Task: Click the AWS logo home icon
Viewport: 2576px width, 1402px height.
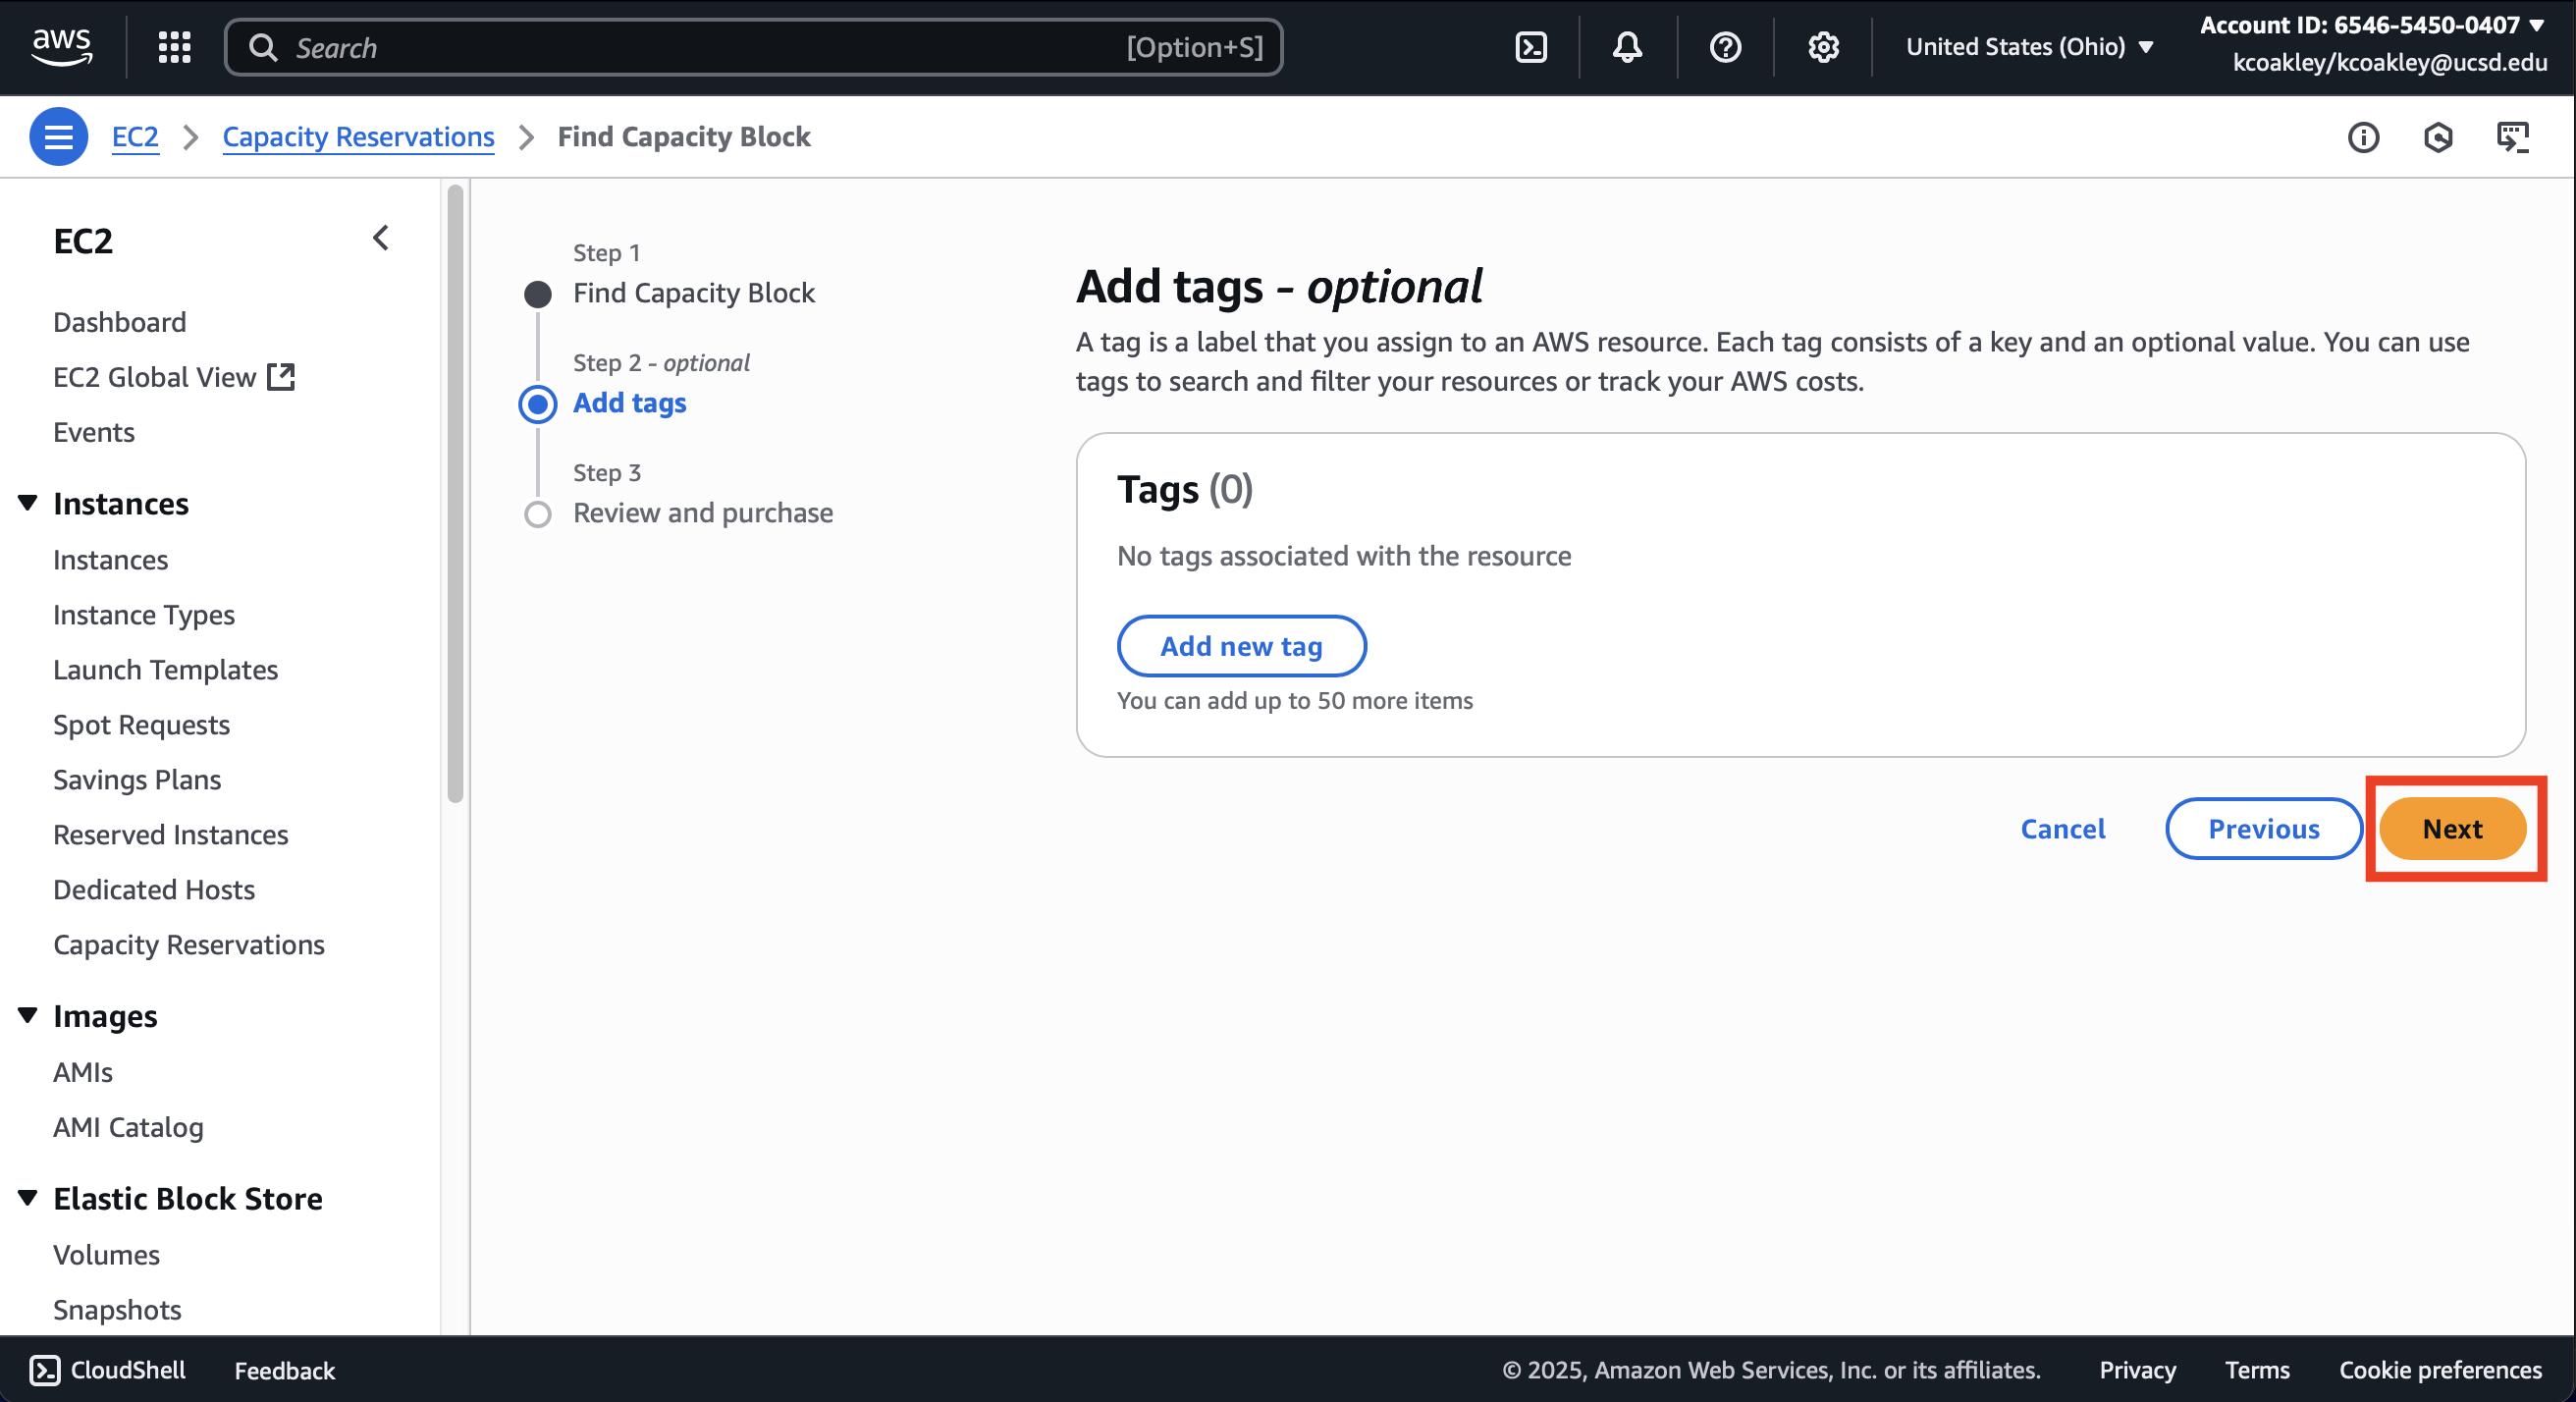Action: tap(62, 46)
